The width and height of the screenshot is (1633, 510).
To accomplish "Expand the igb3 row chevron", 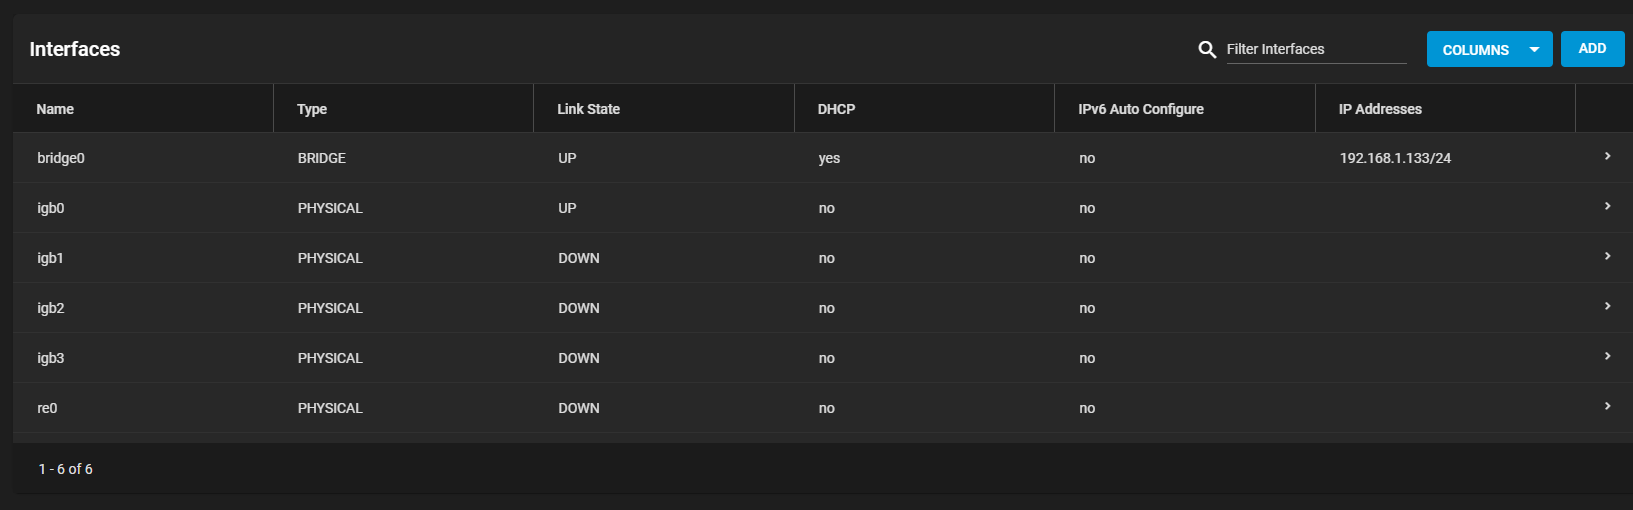I will 1607,357.
